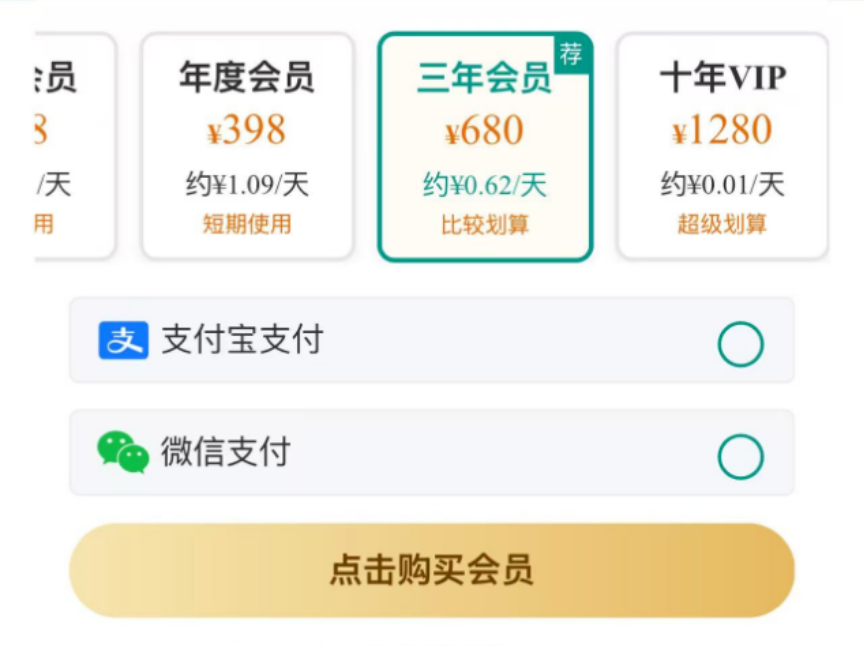Viewport: 865px width, 646px height.
Task: Click the 约¥0.62/天 daily cost text
Action: click(x=484, y=185)
